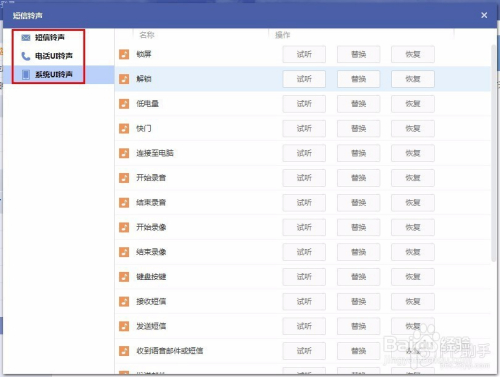Play the 低电量 sound via 试听
Screen dimensions: 500x377
304,104
